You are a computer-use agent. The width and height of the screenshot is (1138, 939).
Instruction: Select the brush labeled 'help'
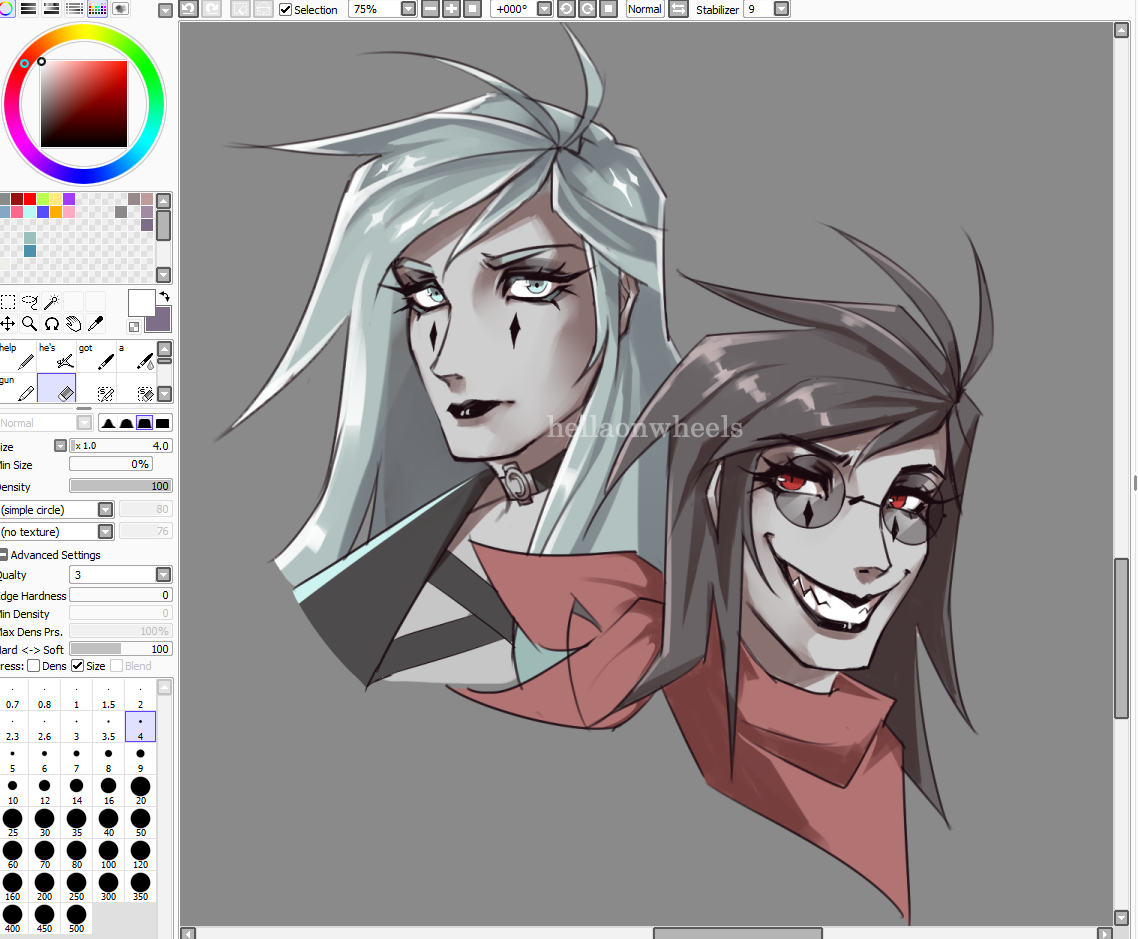coord(19,357)
